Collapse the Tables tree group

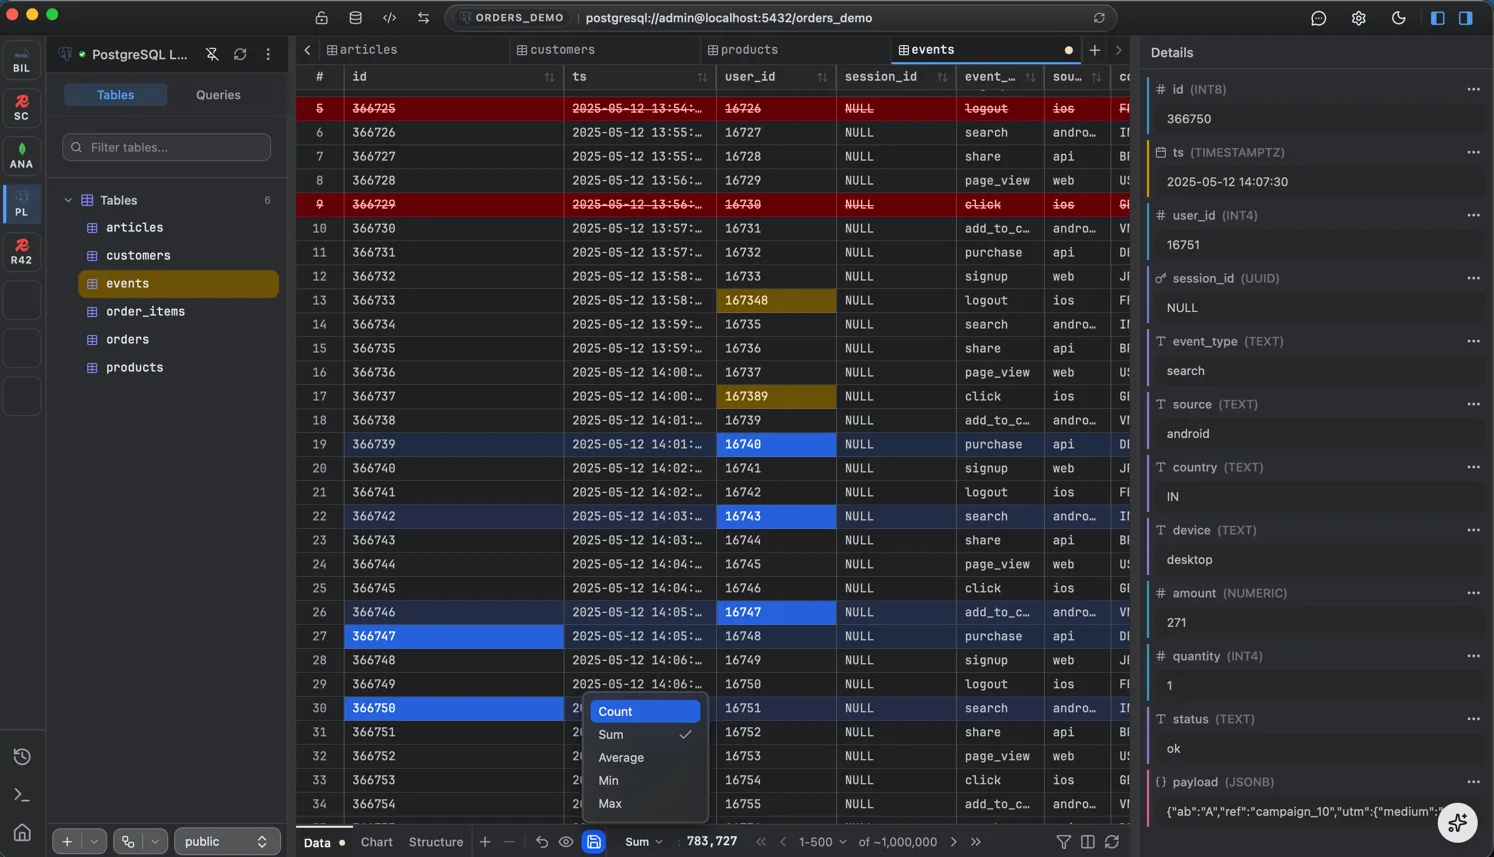point(68,200)
